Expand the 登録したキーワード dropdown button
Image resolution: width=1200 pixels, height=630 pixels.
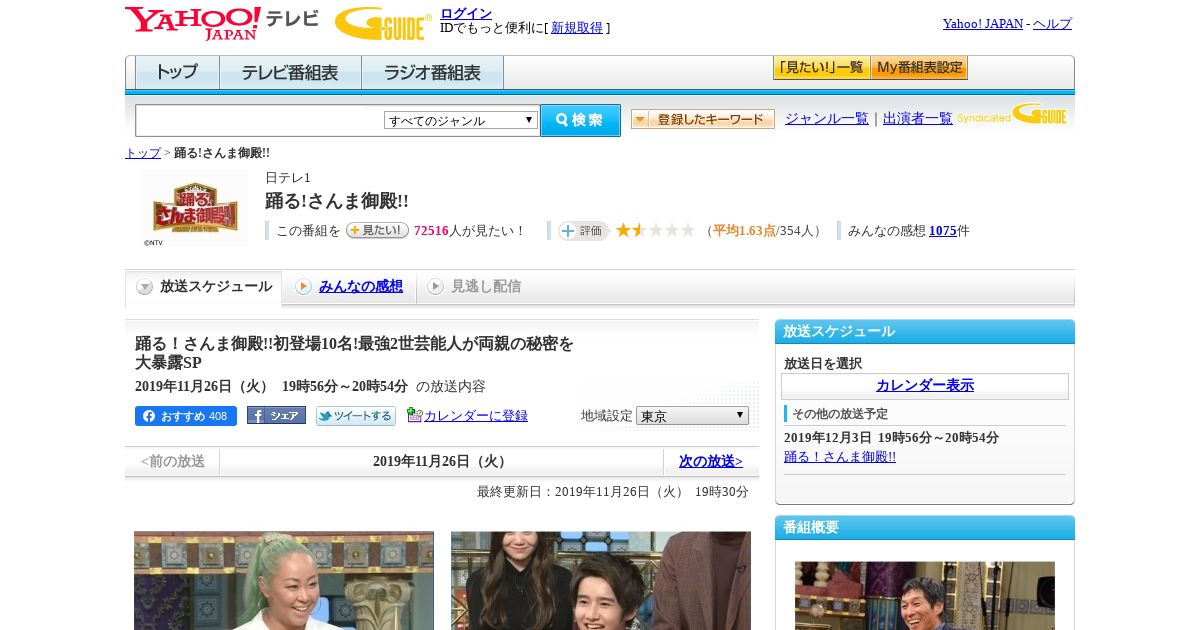tap(702, 119)
